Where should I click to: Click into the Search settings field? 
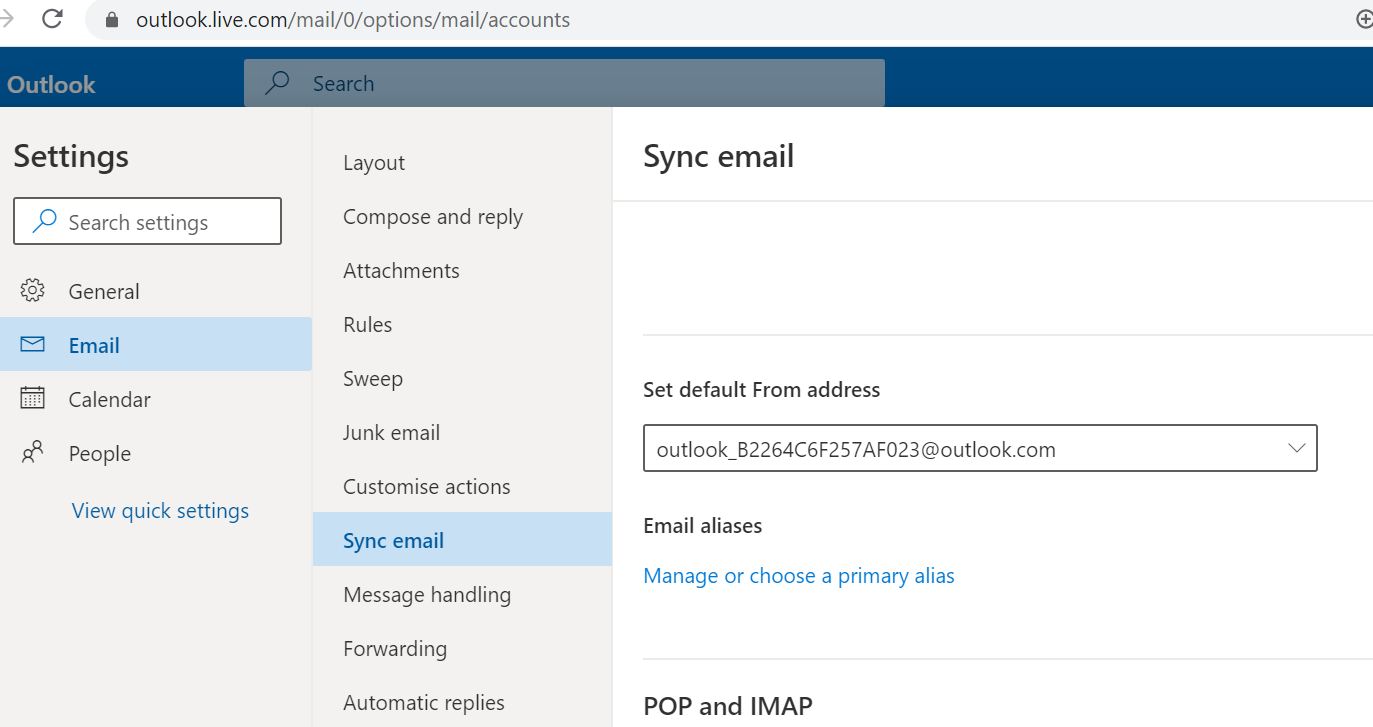pyautogui.click(x=147, y=221)
